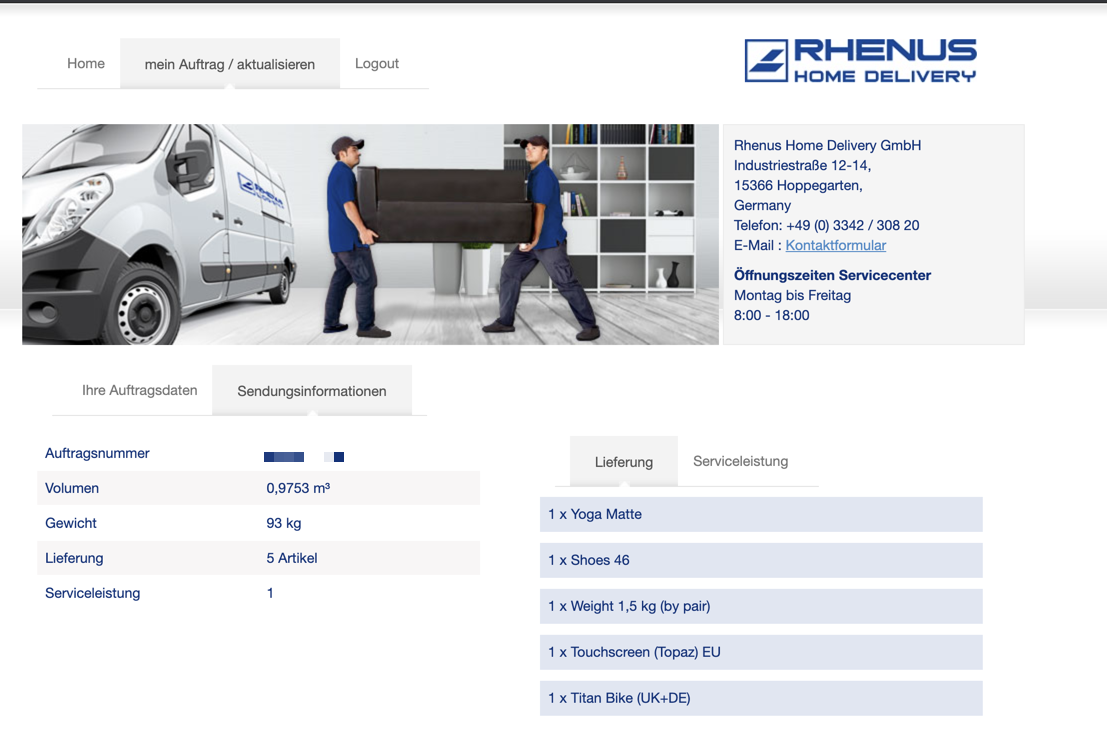
Task: Click the volume value 0,9753 m³
Action: 298,488
